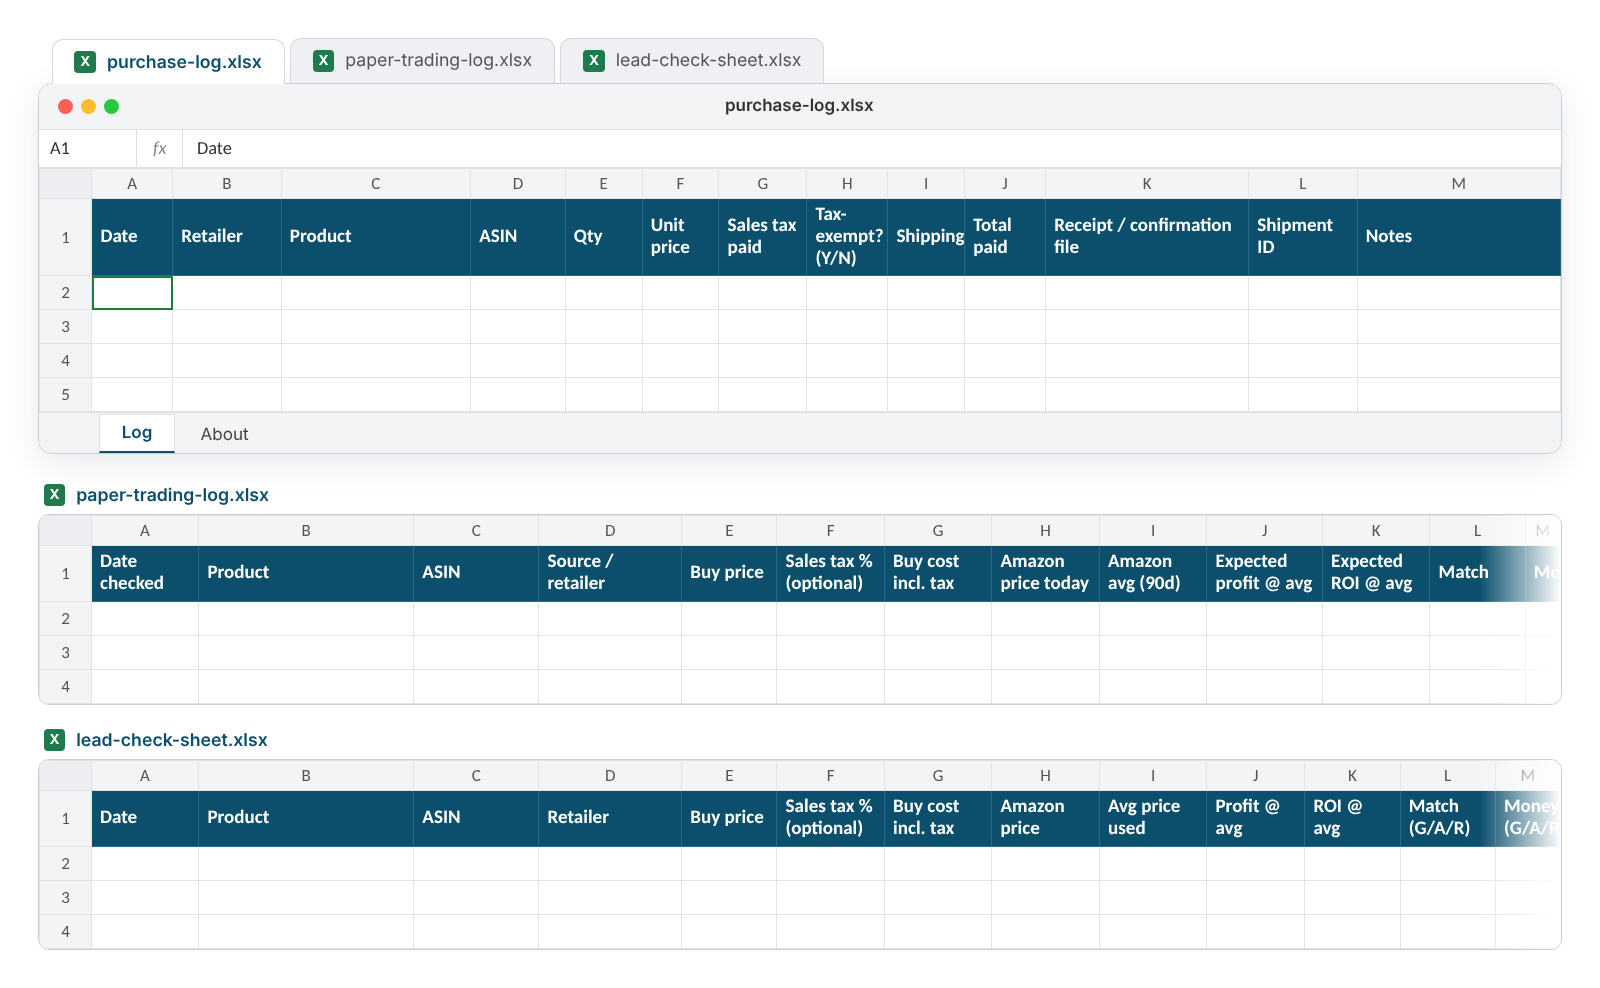This screenshot has width=1600, height=988.
Task: Click the Excel icon on purchase-log.xlsx tab
Action: pyautogui.click(x=85, y=62)
